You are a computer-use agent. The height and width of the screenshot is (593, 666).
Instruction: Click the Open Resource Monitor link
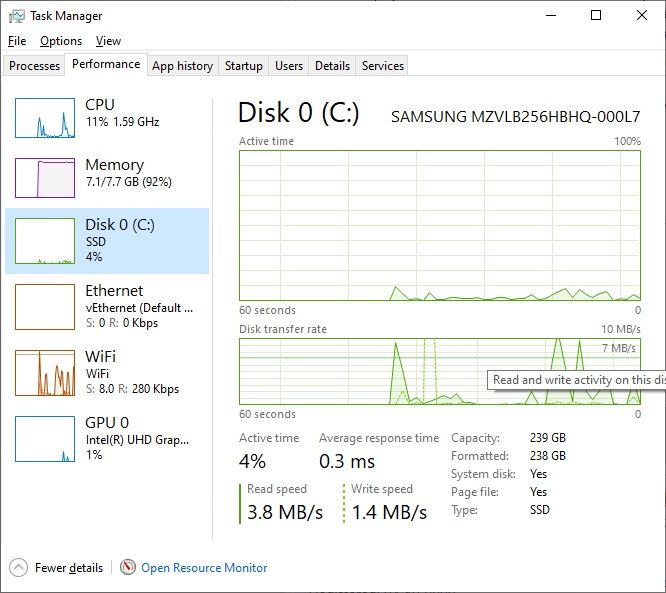[204, 568]
